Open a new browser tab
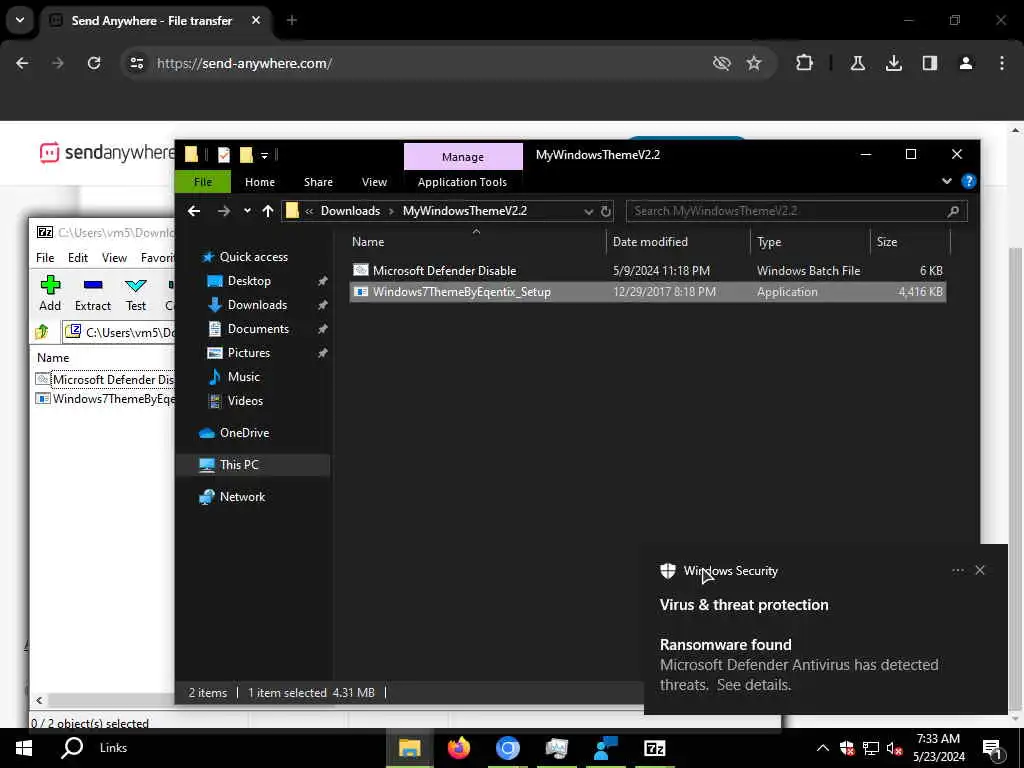 point(292,20)
